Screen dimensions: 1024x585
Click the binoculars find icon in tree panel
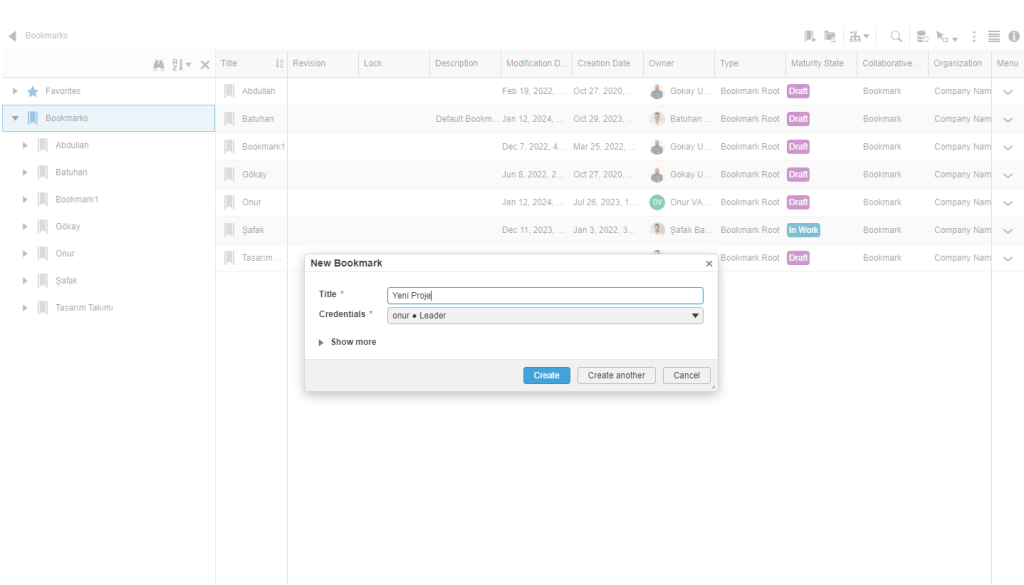(x=159, y=64)
